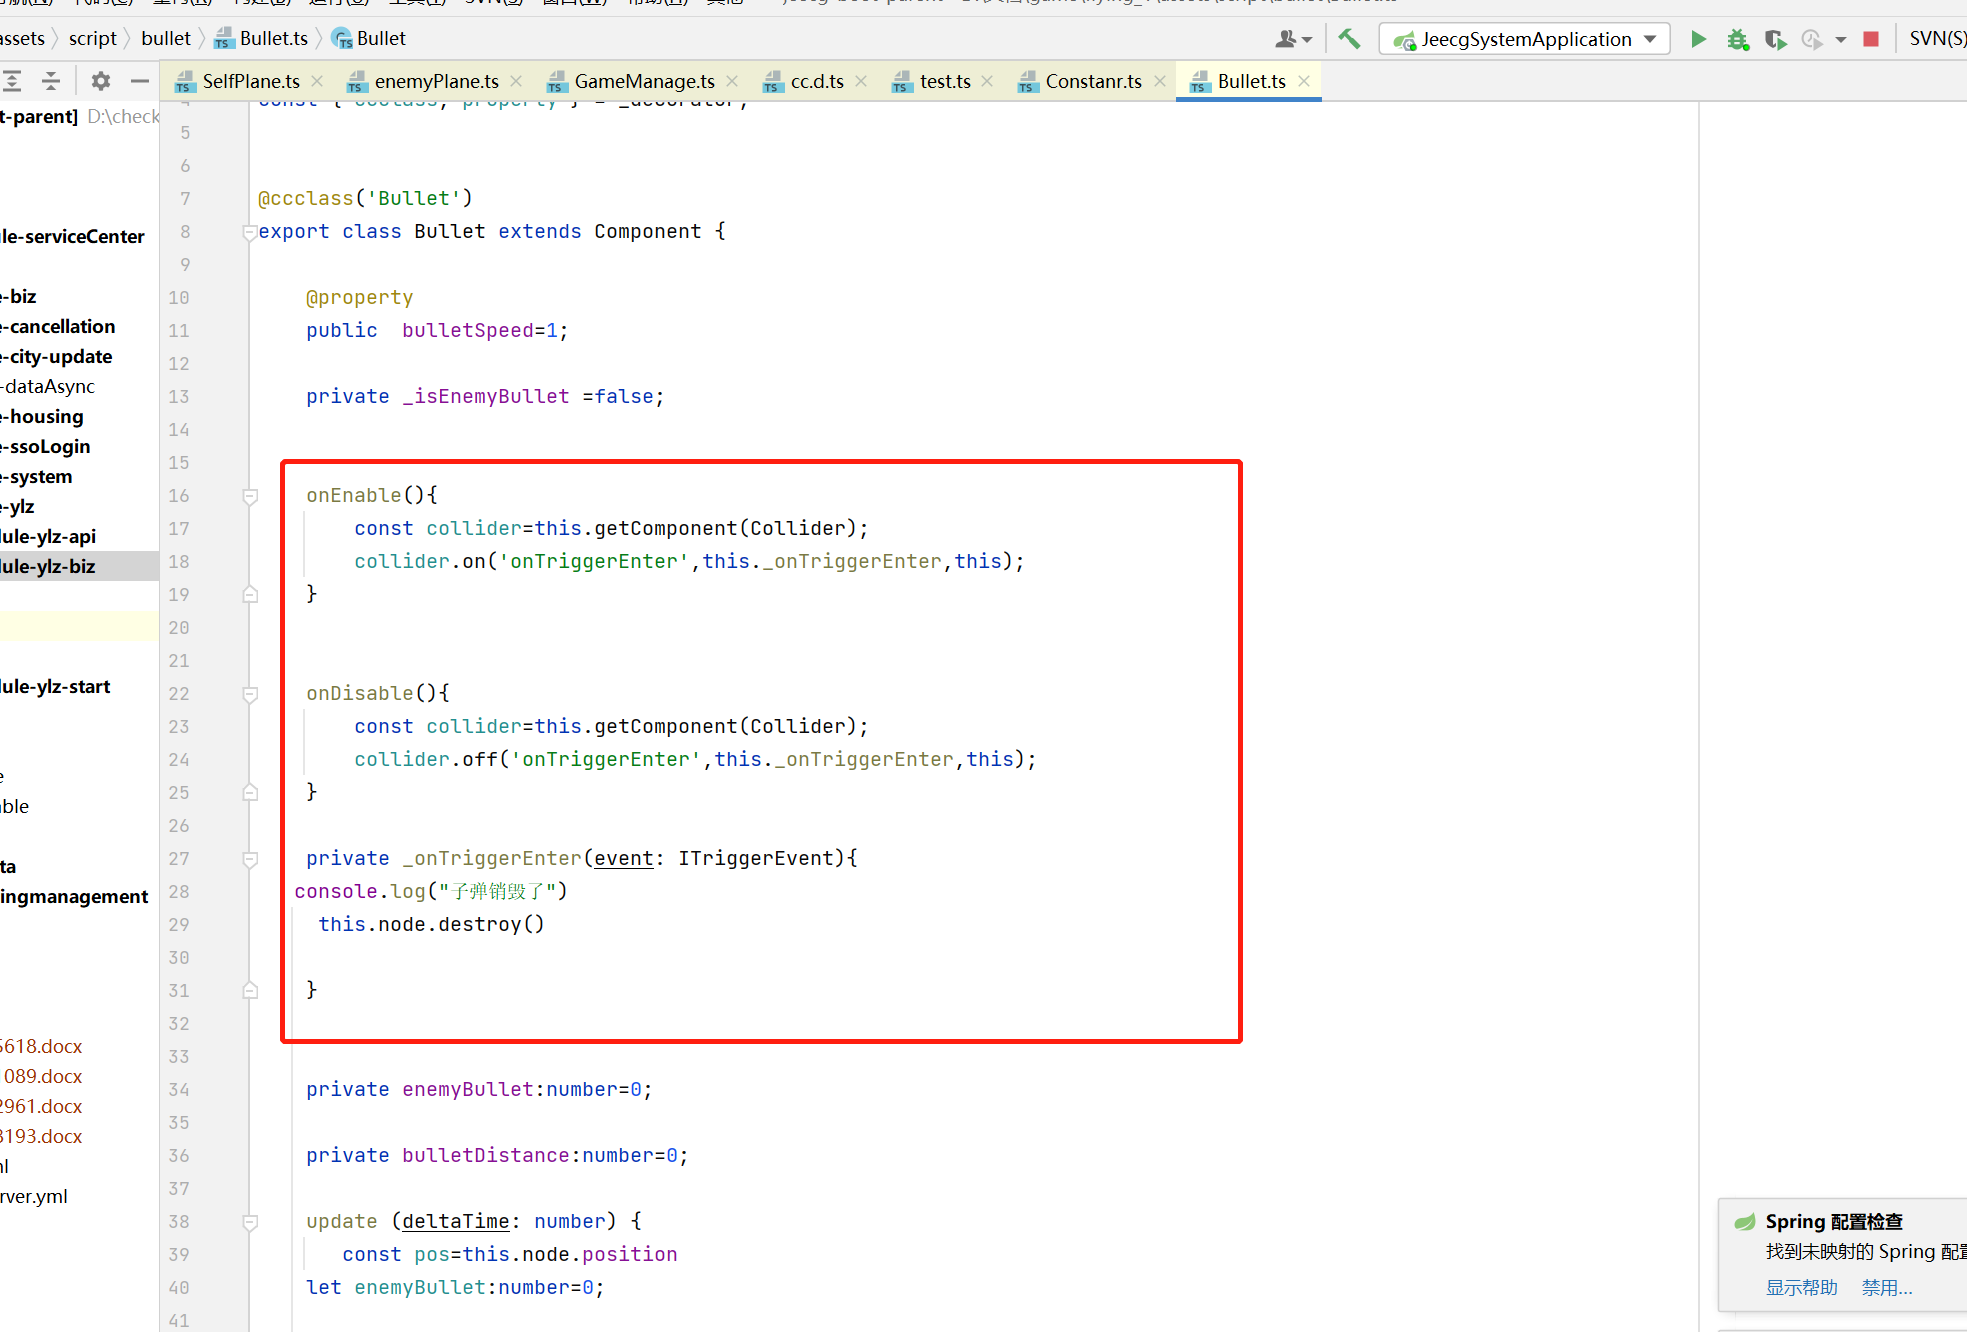Click the green Run button
This screenshot has width=1967, height=1332.
(x=1698, y=39)
